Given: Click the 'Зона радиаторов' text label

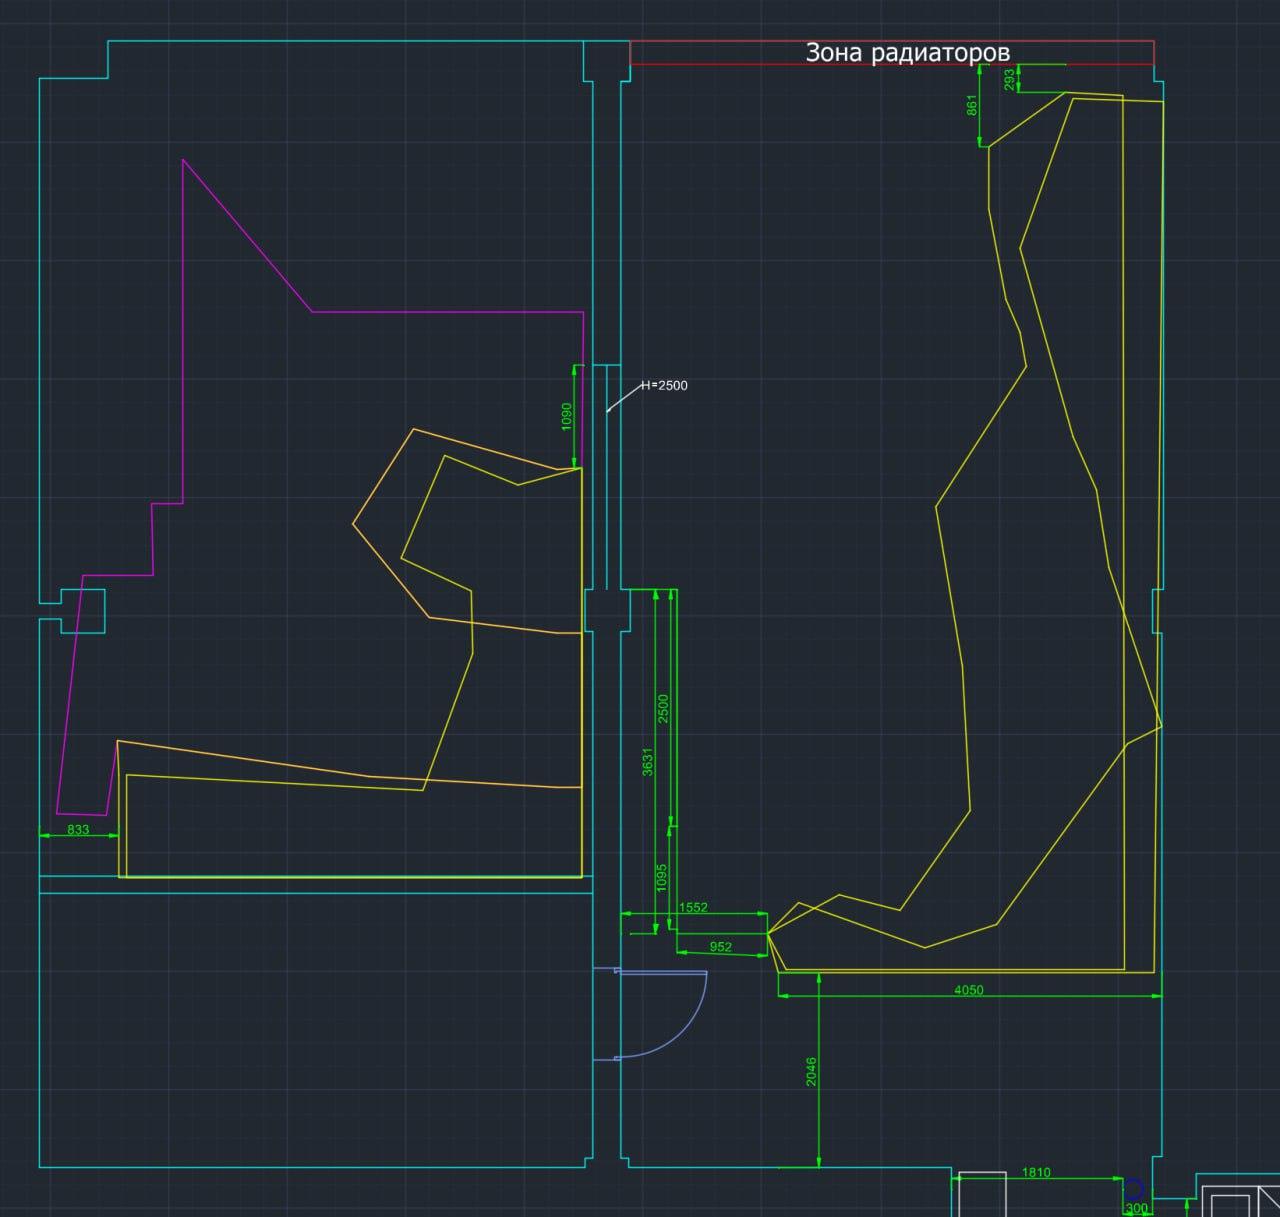Looking at the screenshot, I should [907, 53].
